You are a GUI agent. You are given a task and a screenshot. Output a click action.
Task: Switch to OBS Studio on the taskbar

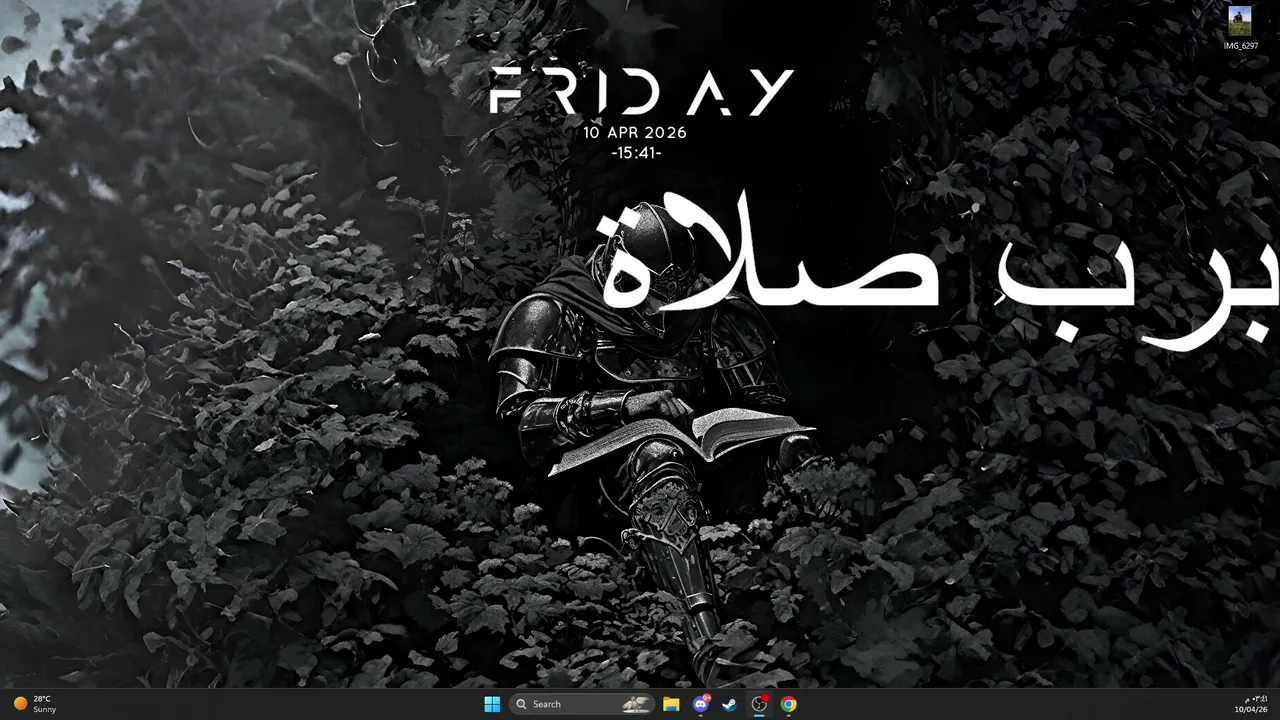[x=759, y=704]
